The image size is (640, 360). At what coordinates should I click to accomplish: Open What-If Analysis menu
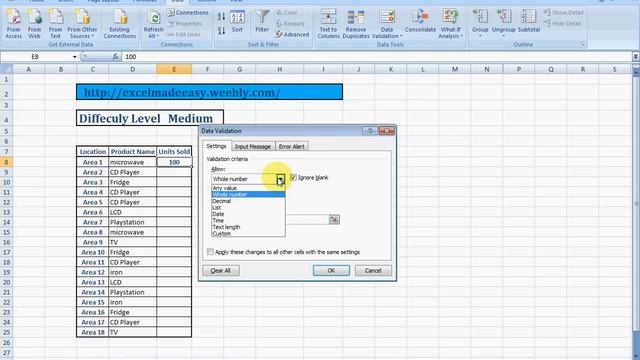(450, 24)
